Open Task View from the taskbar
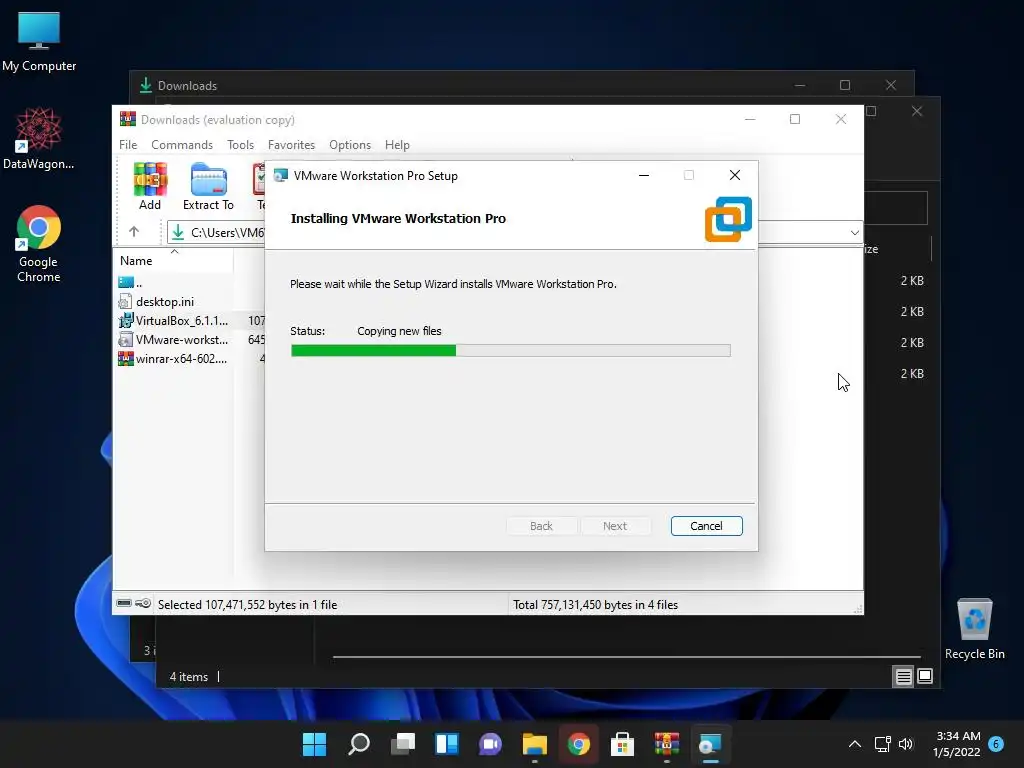Viewport: 1024px width, 768px height. 403,744
